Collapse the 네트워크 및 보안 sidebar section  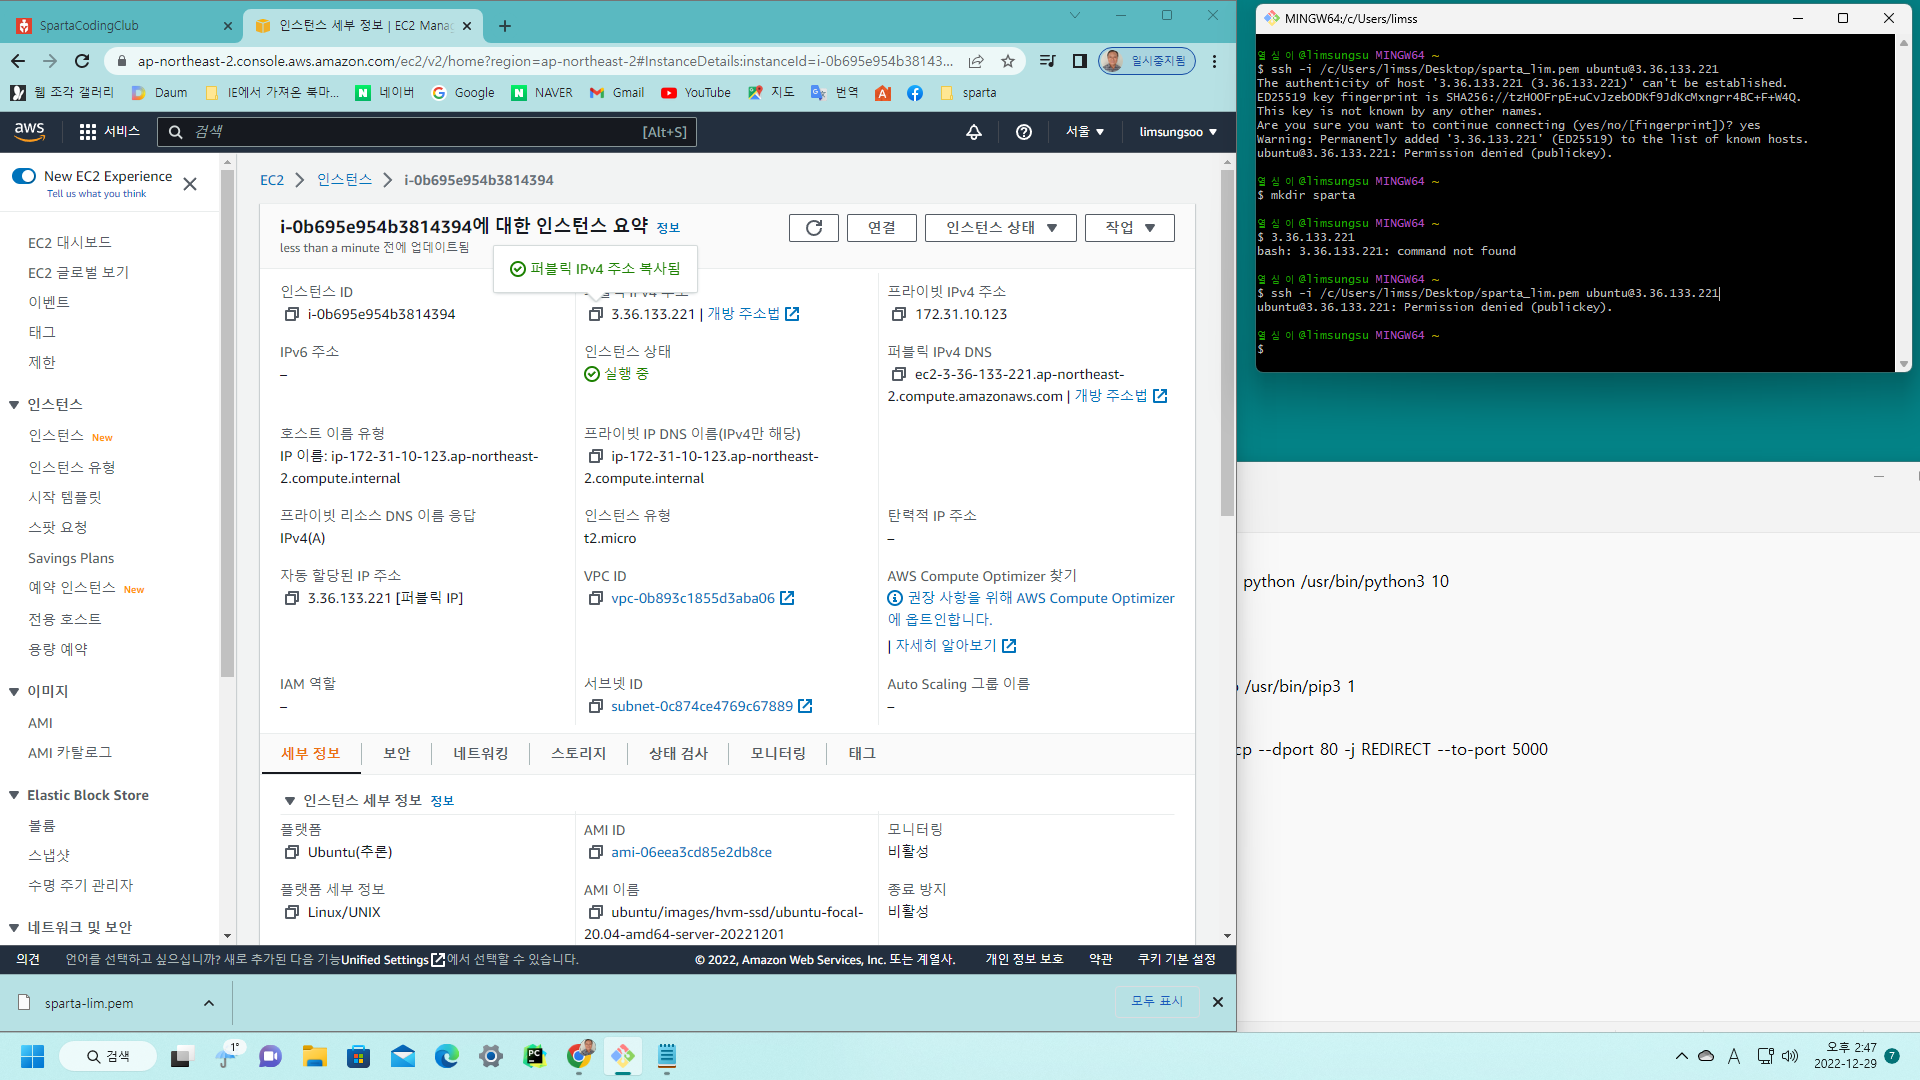pos(14,928)
